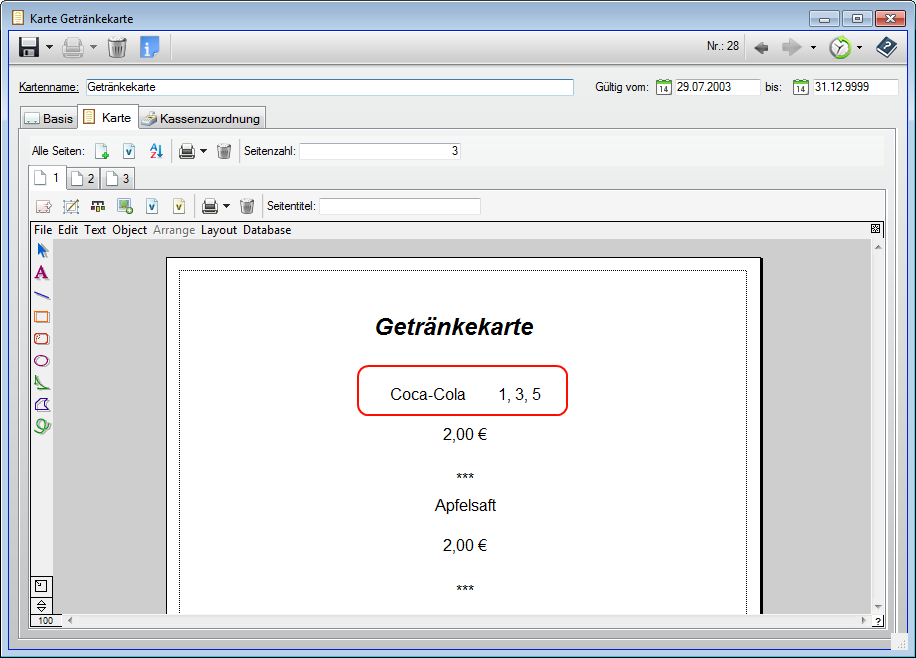Screen dimensions: 916x658
Task: Select the line drawing tool
Action: (x=41, y=295)
